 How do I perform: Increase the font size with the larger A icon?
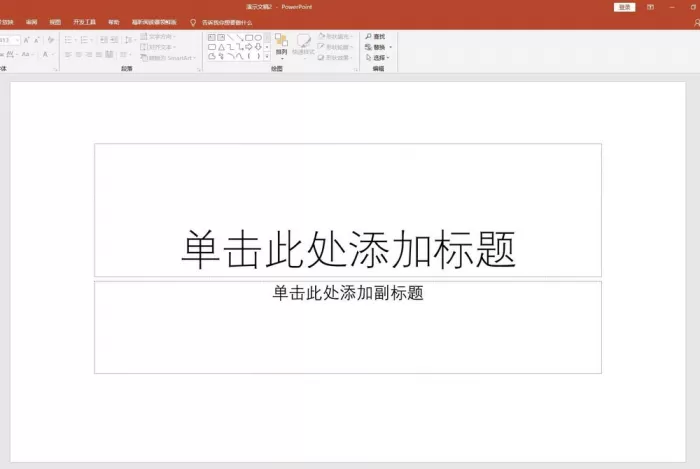[26, 40]
